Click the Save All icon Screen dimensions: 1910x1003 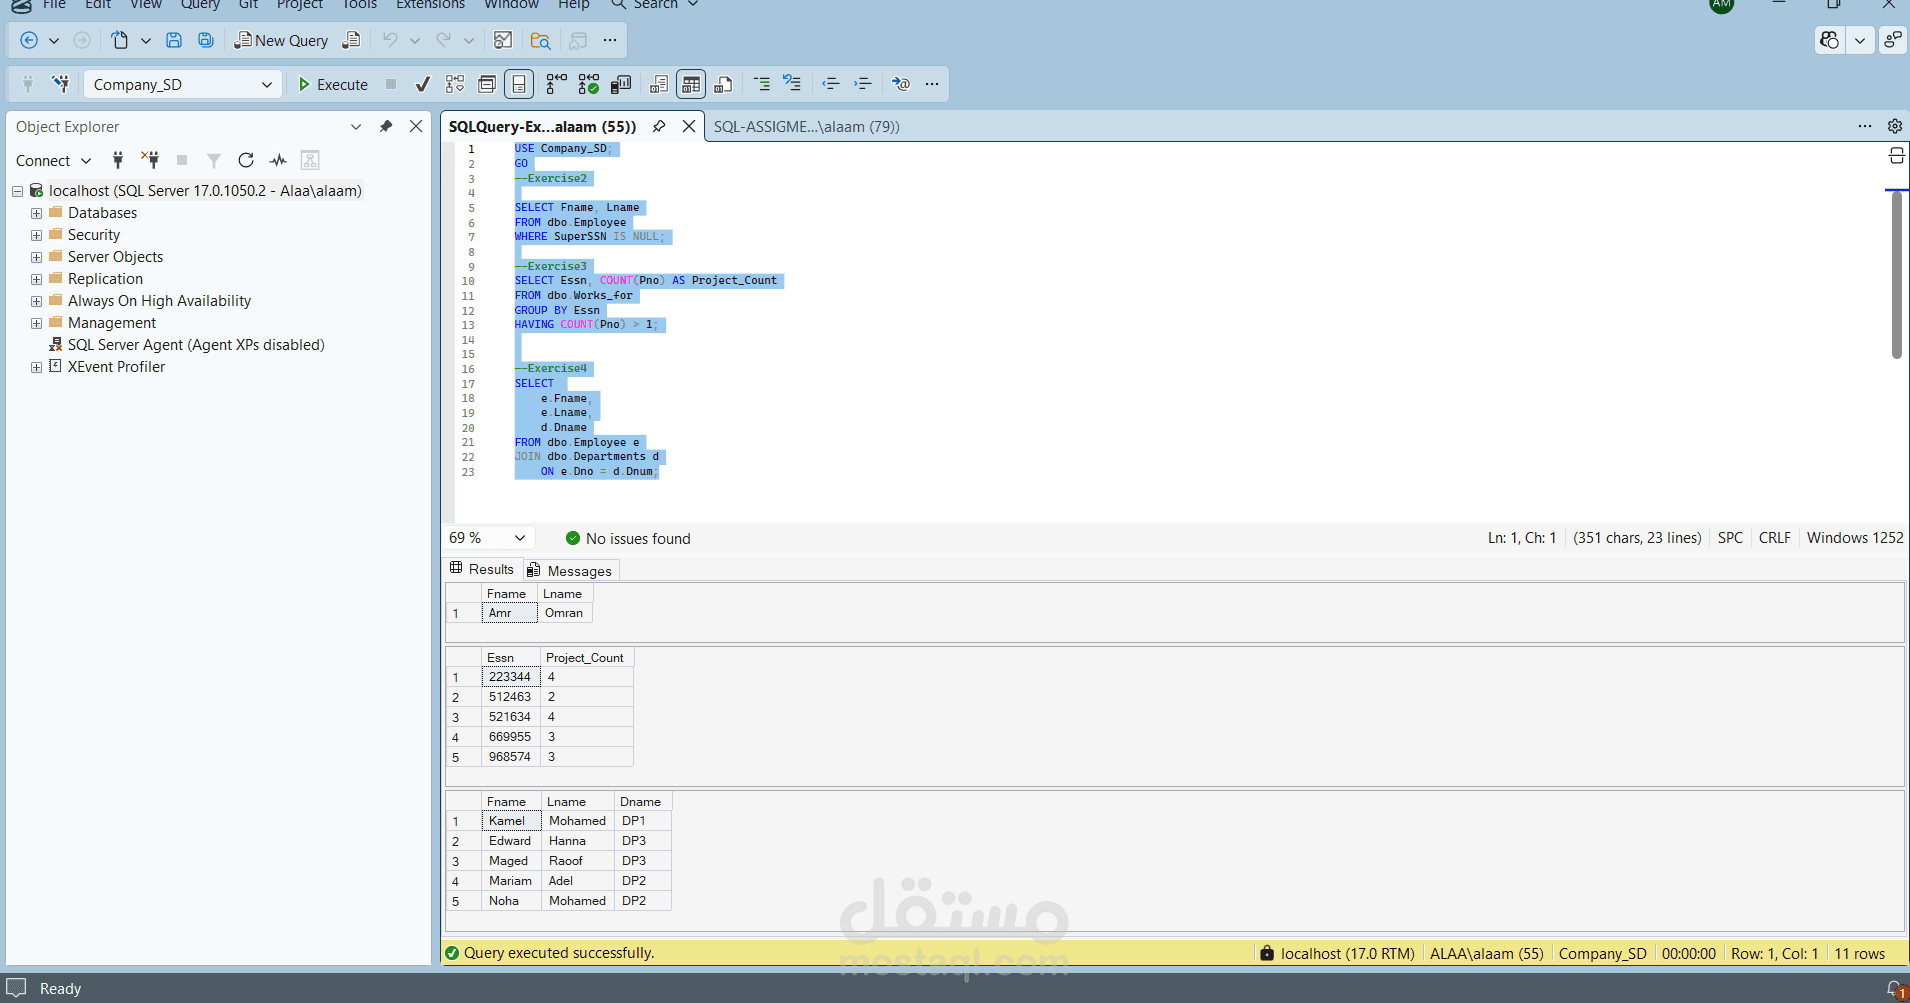coord(205,40)
